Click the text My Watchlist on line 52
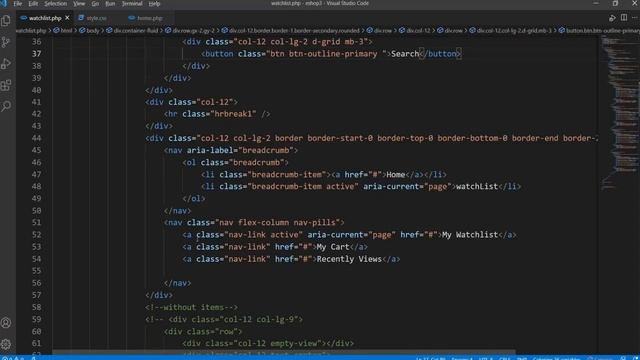The height and width of the screenshot is (360, 640). pos(470,235)
